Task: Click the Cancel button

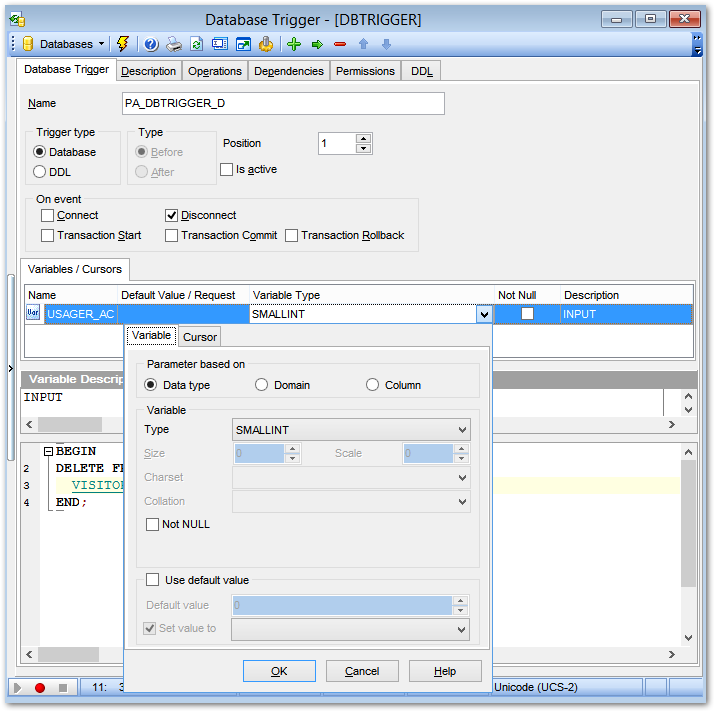Action: click(362, 671)
